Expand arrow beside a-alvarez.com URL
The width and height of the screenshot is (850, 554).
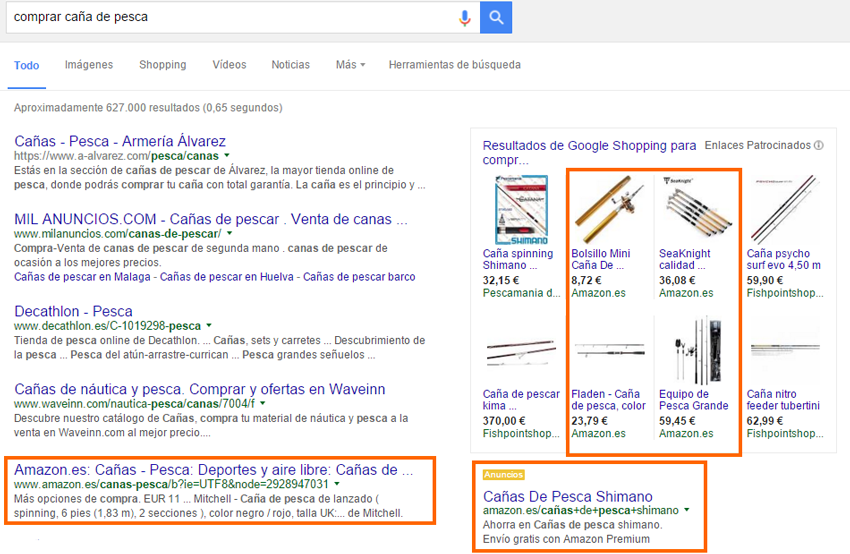pyautogui.click(x=227, y=156)
